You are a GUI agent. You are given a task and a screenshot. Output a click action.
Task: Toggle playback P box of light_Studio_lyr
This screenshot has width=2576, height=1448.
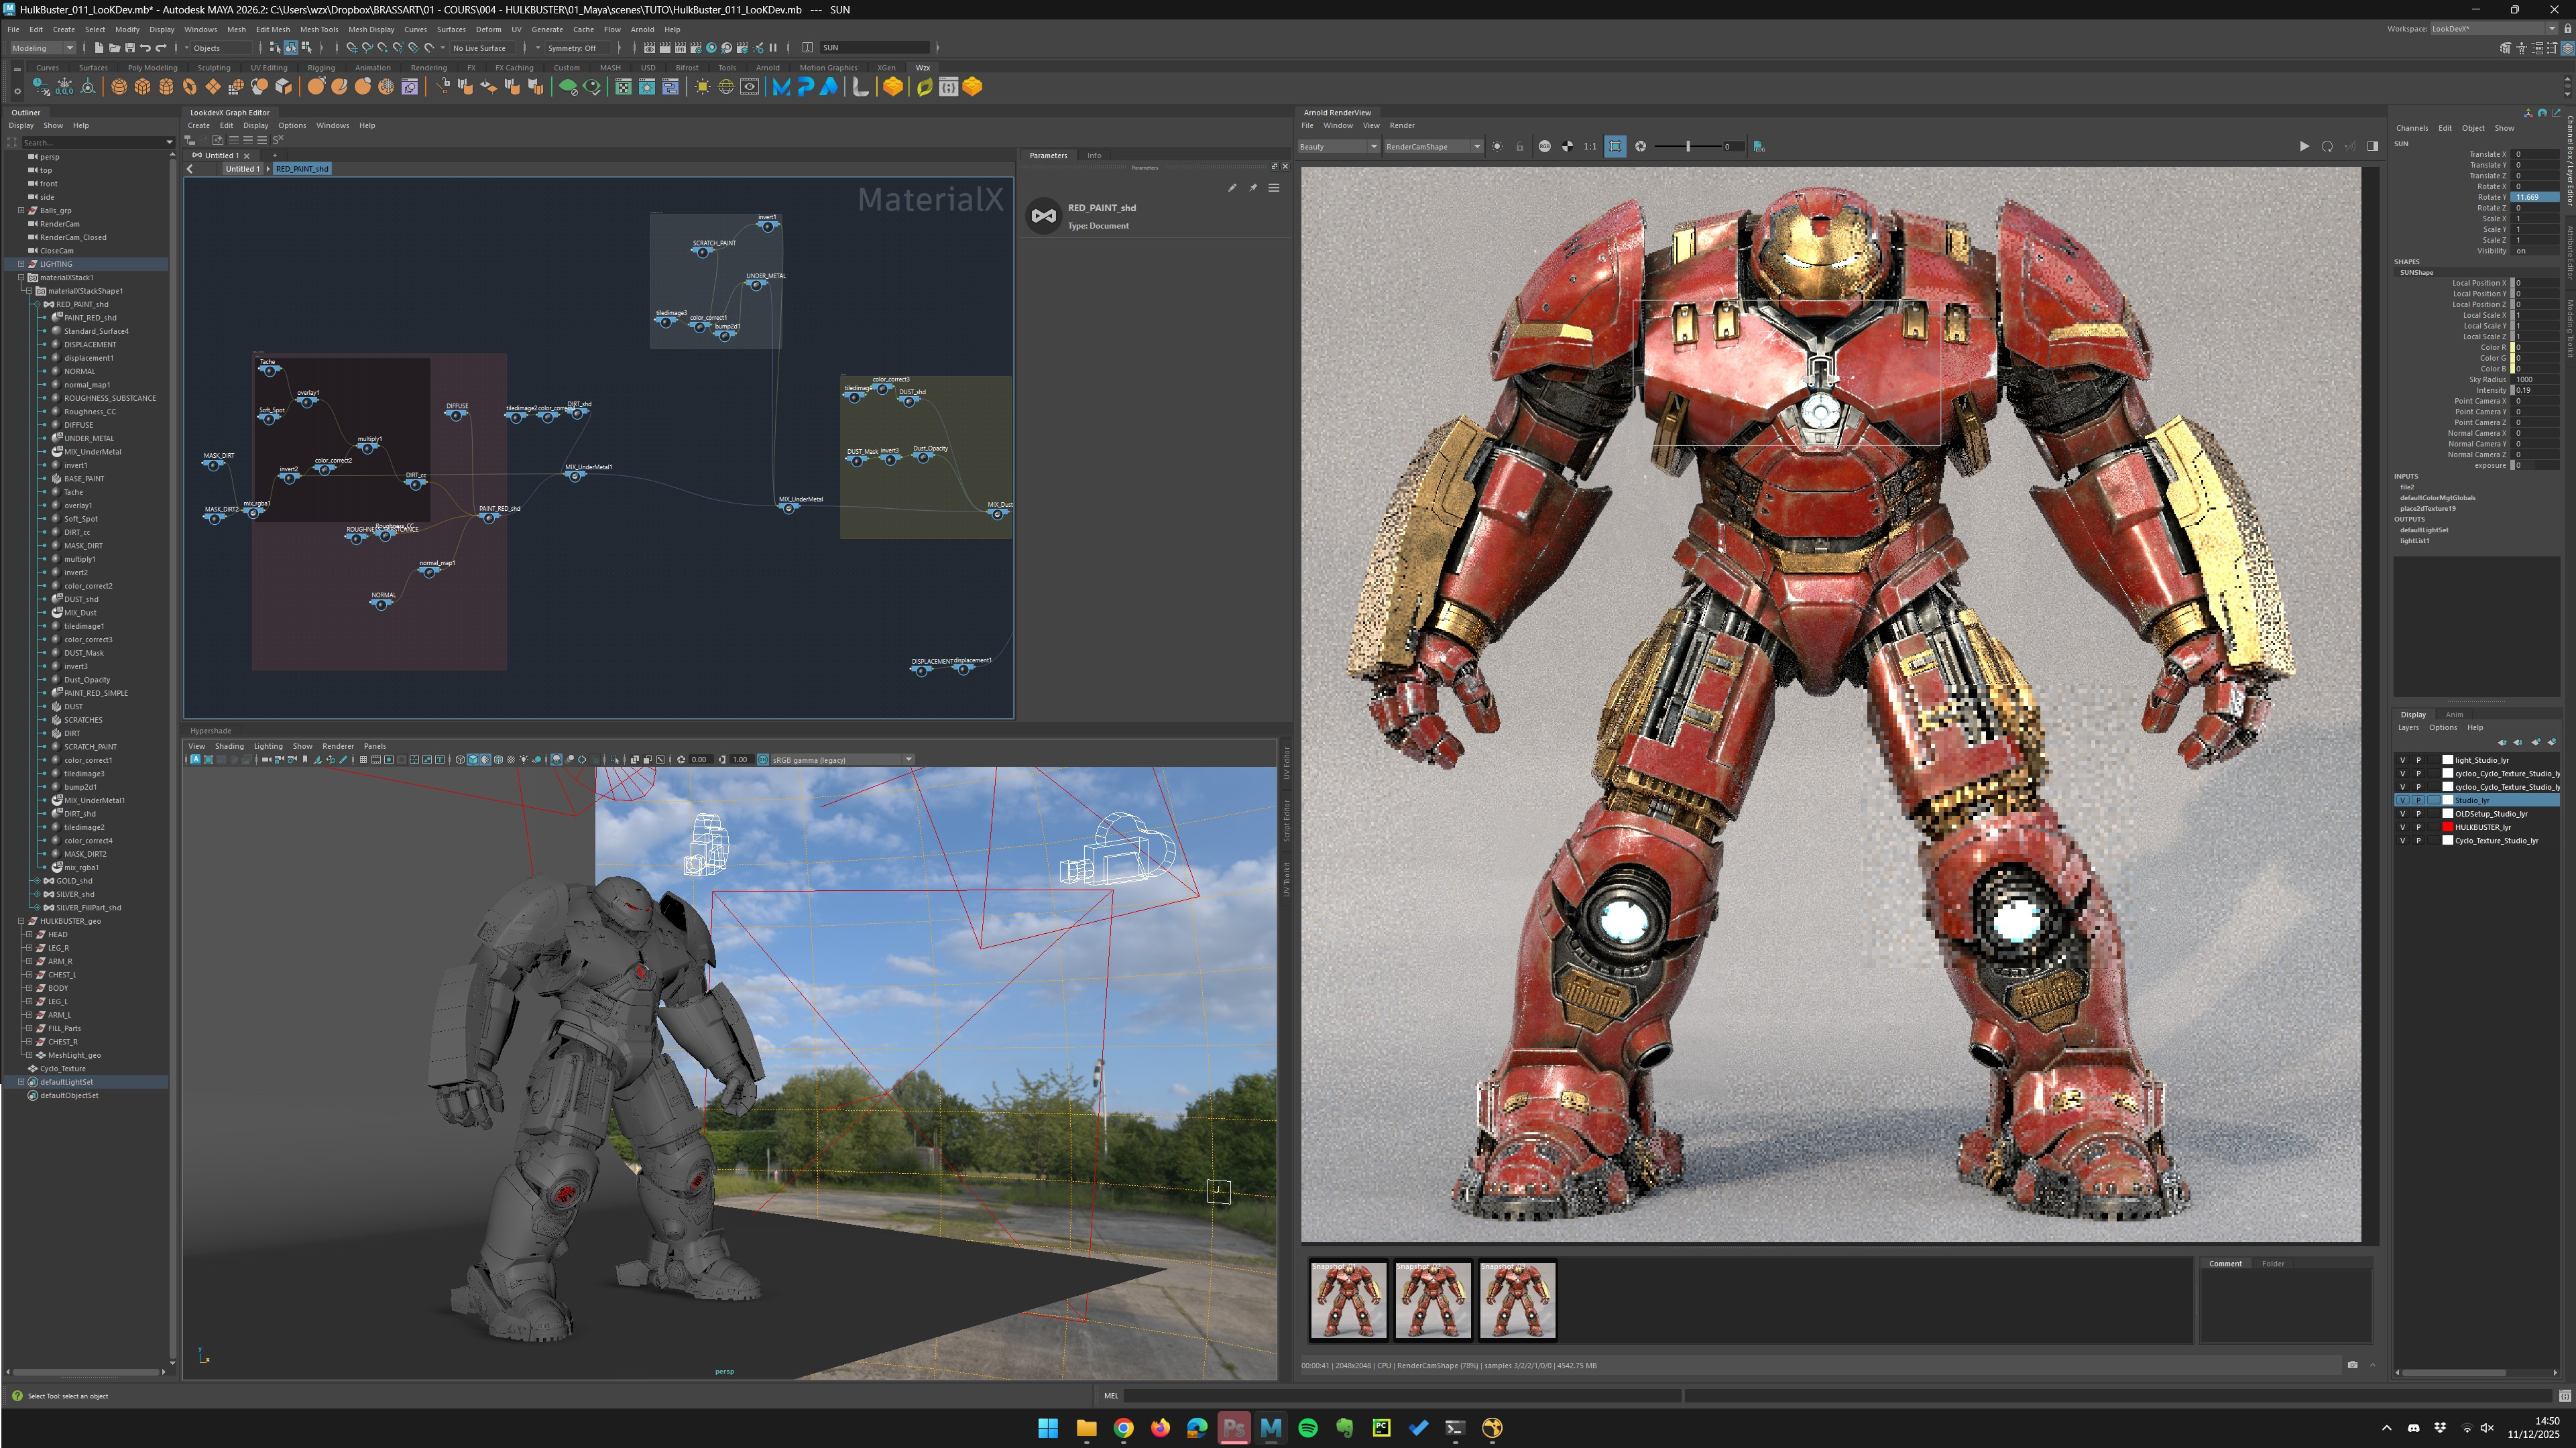[2419, 760]
